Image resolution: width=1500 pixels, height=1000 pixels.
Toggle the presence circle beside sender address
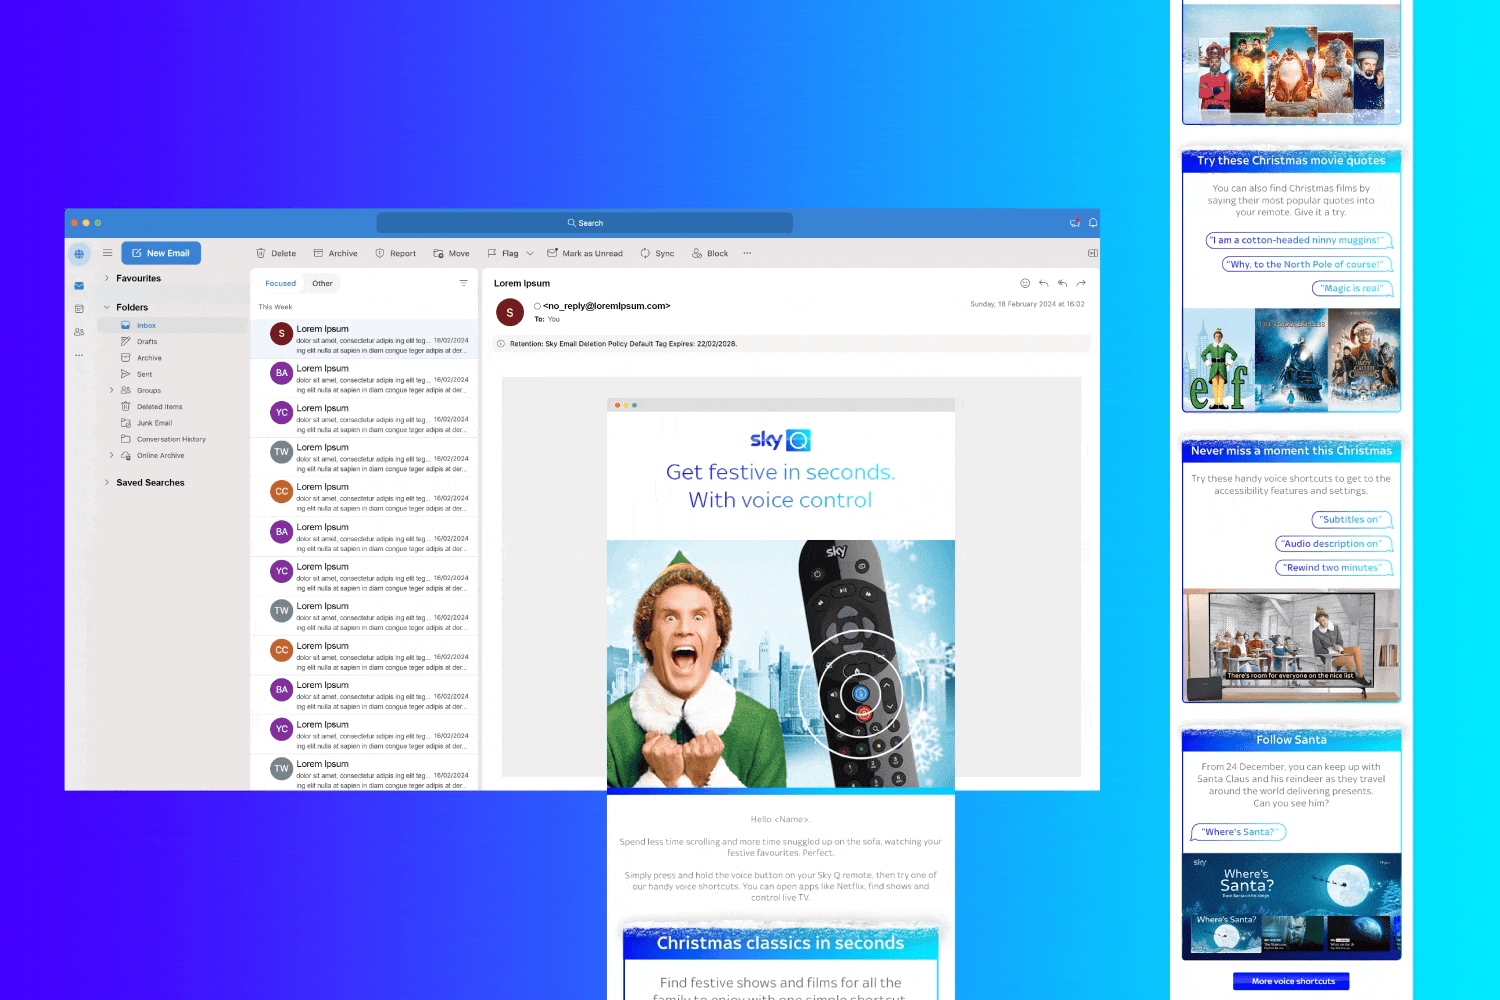point(537,306)
